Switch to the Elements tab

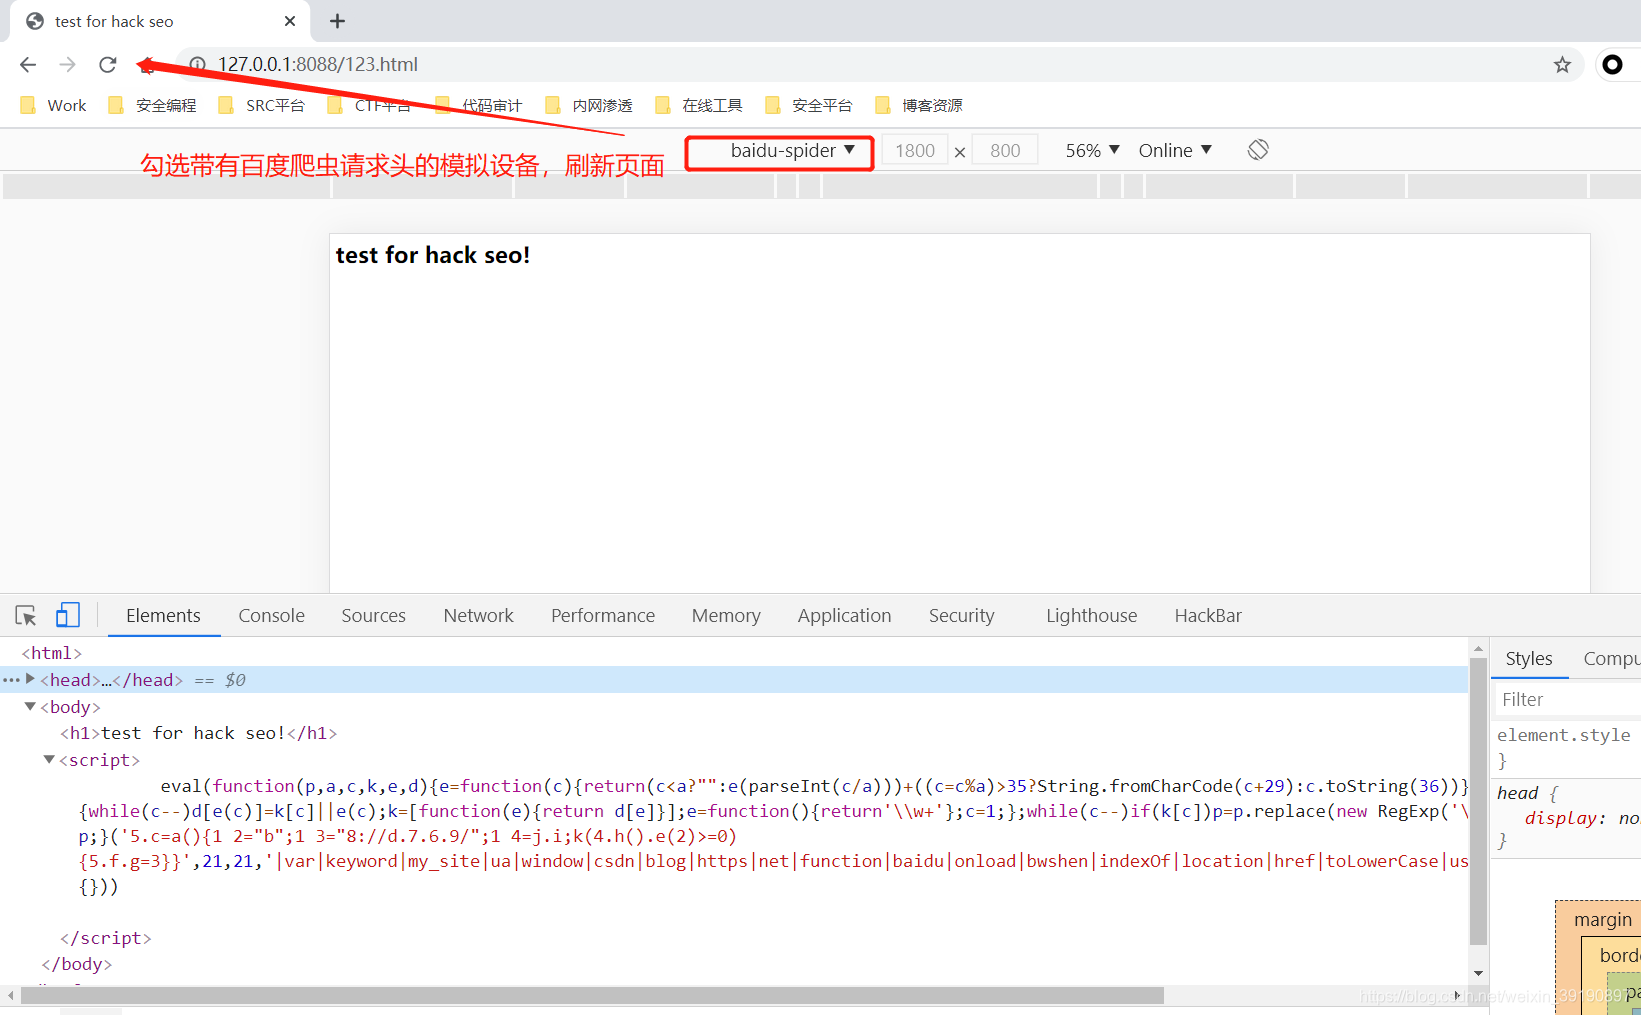click(x=163, y=616)
